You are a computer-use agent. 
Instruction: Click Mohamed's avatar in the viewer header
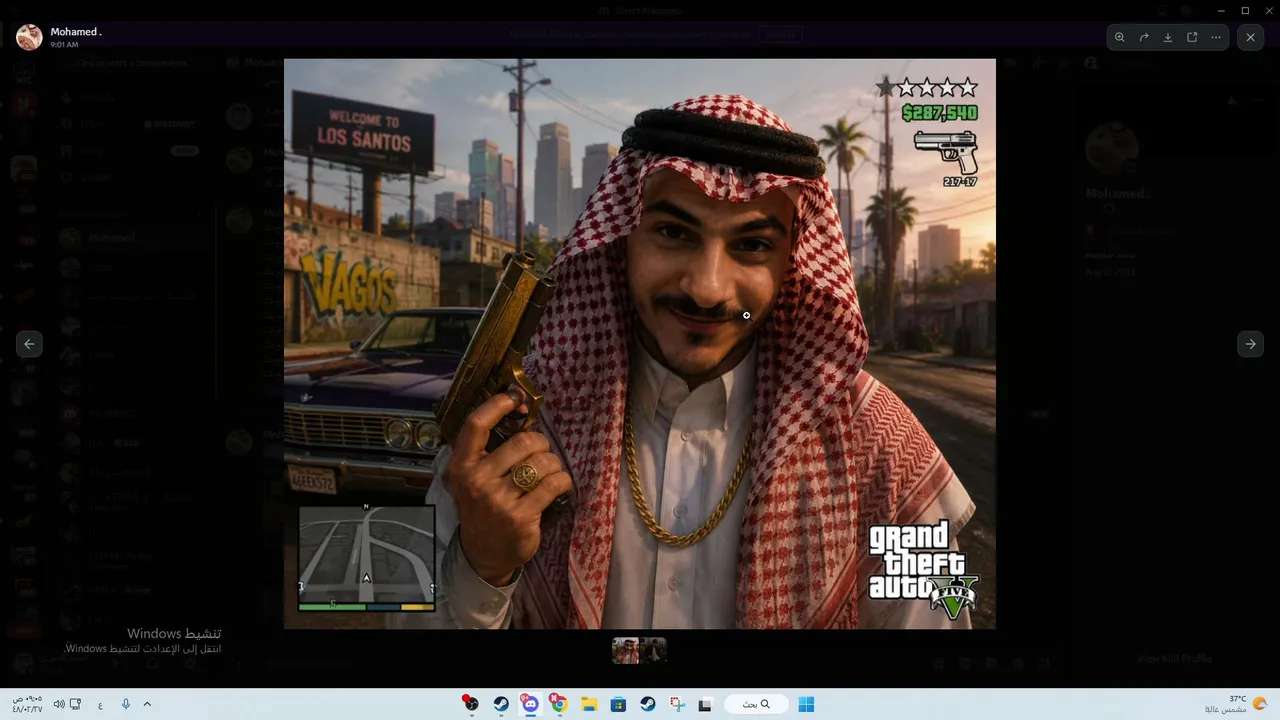pos(30,37)
